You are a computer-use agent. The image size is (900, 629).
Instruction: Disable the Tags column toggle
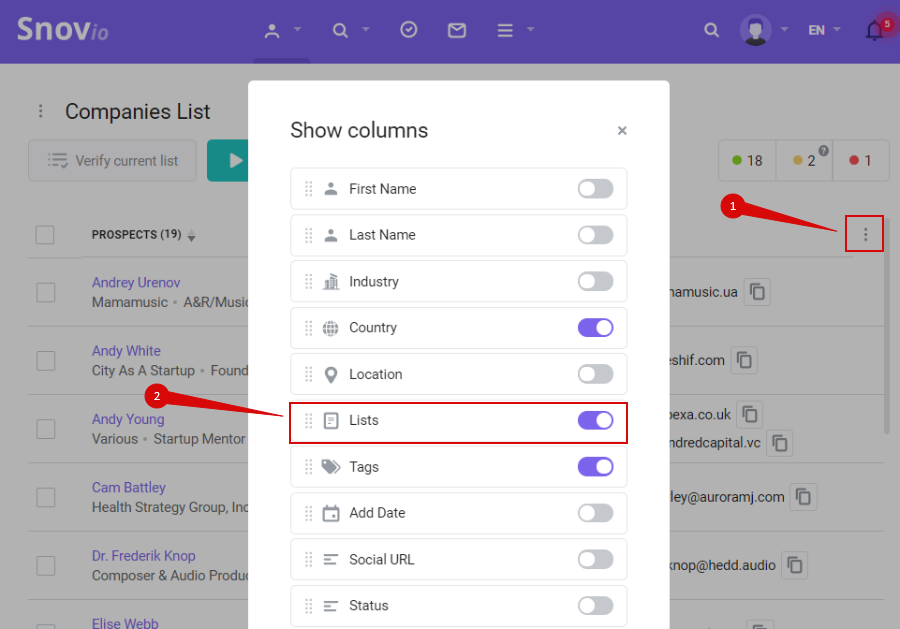(x=595, y=467)
